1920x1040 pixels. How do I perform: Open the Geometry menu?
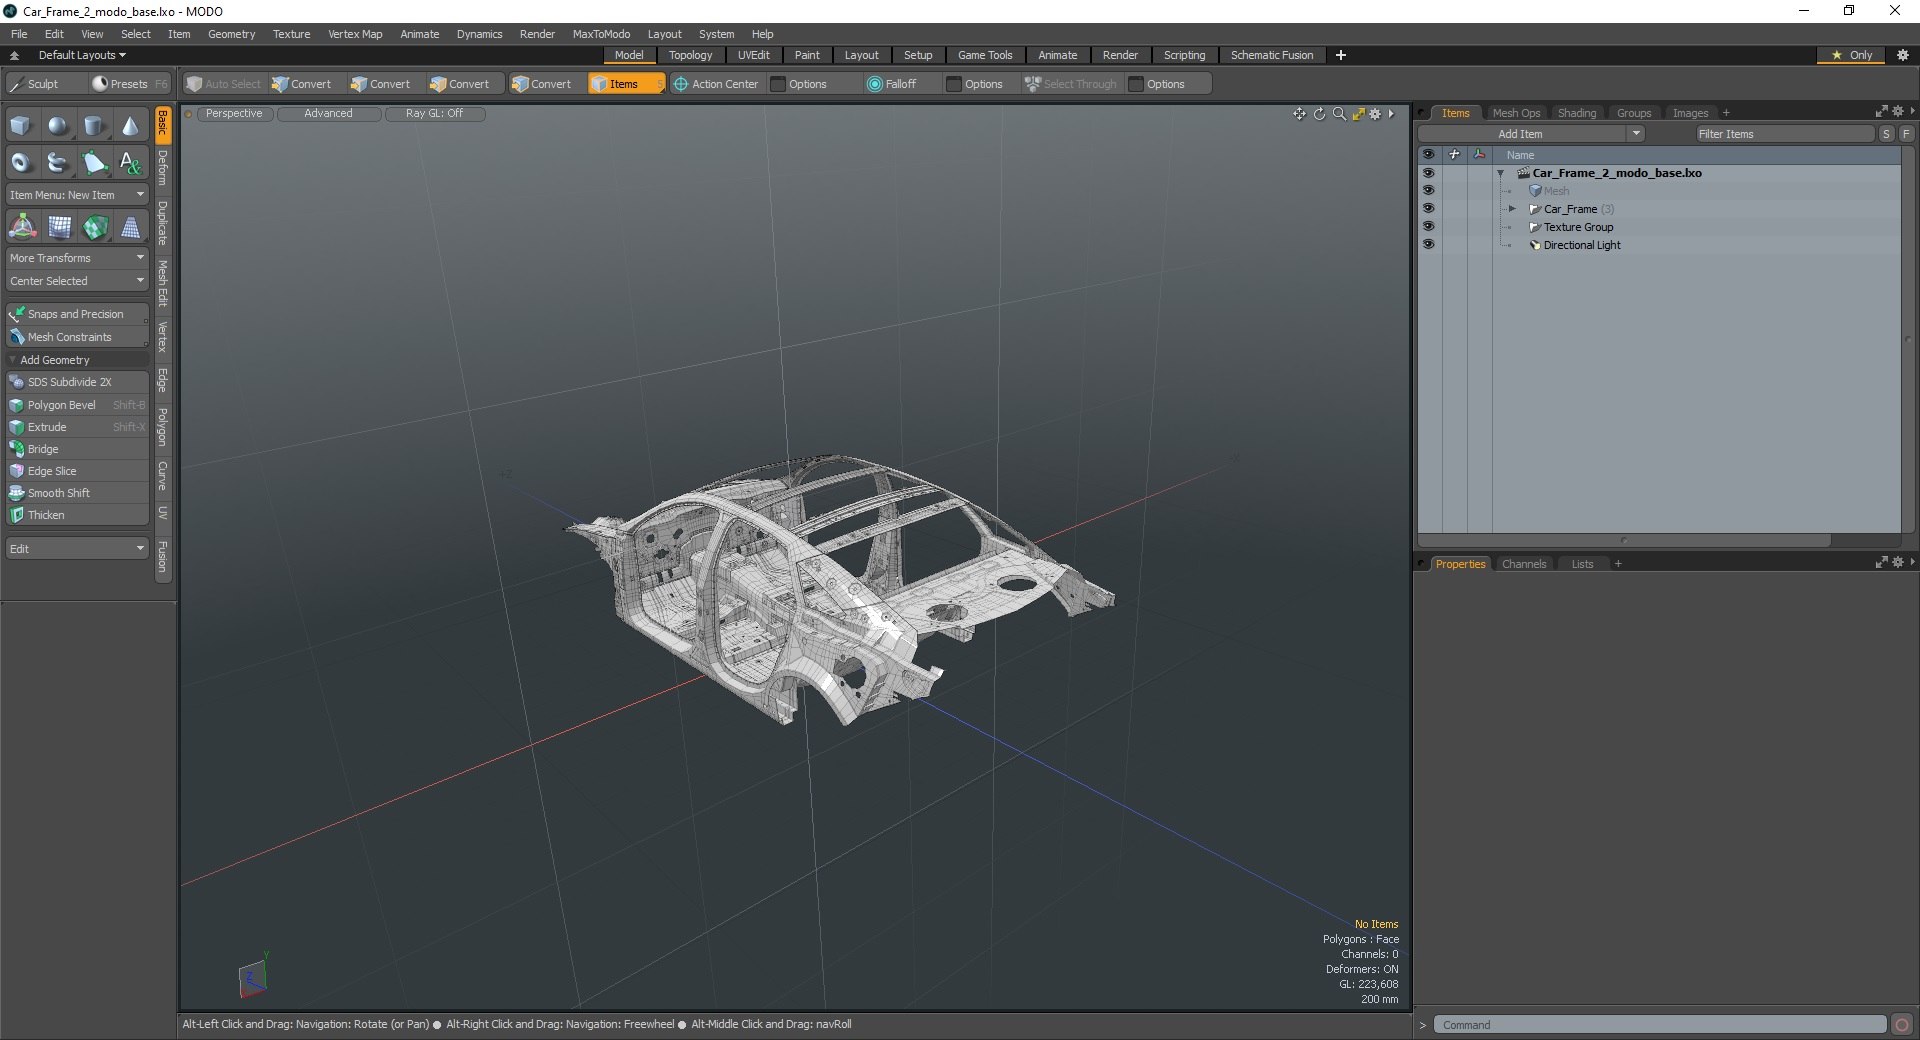point(231,34)
